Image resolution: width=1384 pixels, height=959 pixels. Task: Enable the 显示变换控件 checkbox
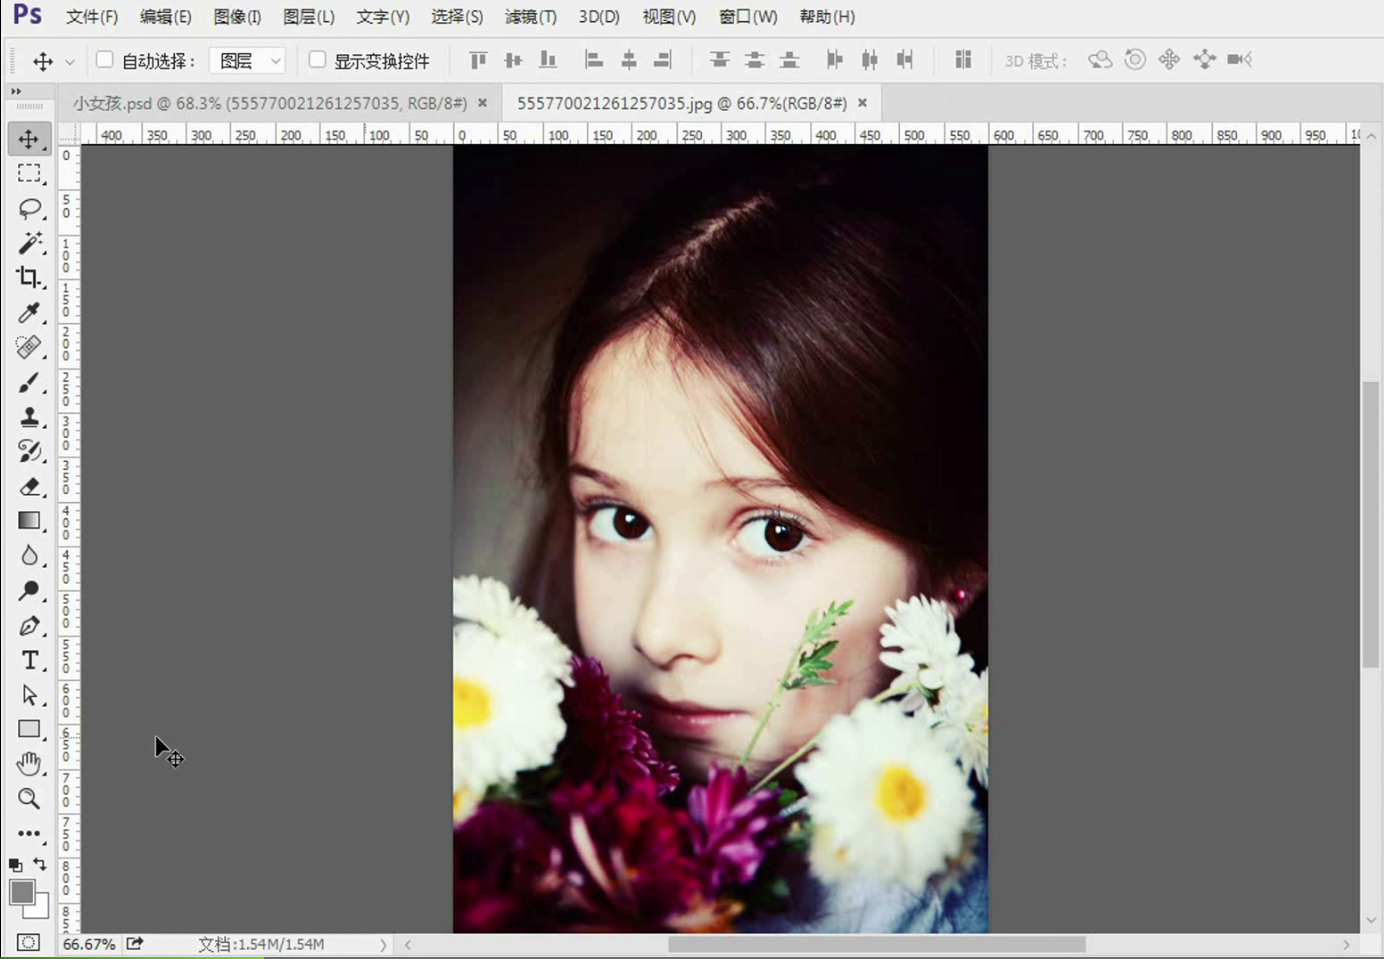(x=317, y=60)
